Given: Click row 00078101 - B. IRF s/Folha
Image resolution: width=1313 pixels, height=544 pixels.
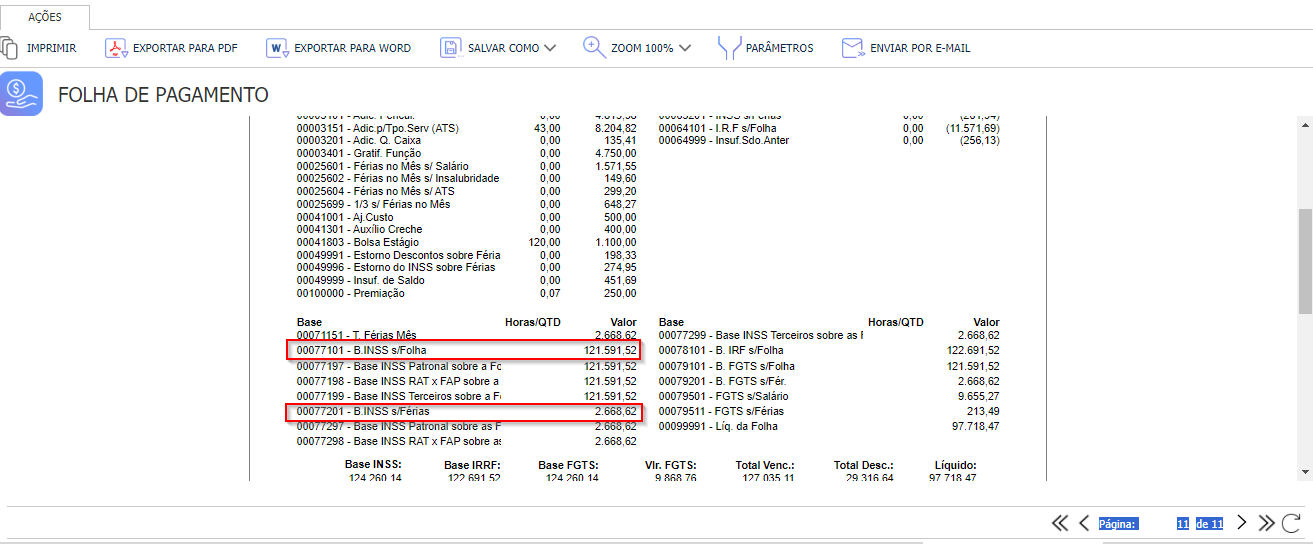Looking at the screenshot, I should point(829,350).
